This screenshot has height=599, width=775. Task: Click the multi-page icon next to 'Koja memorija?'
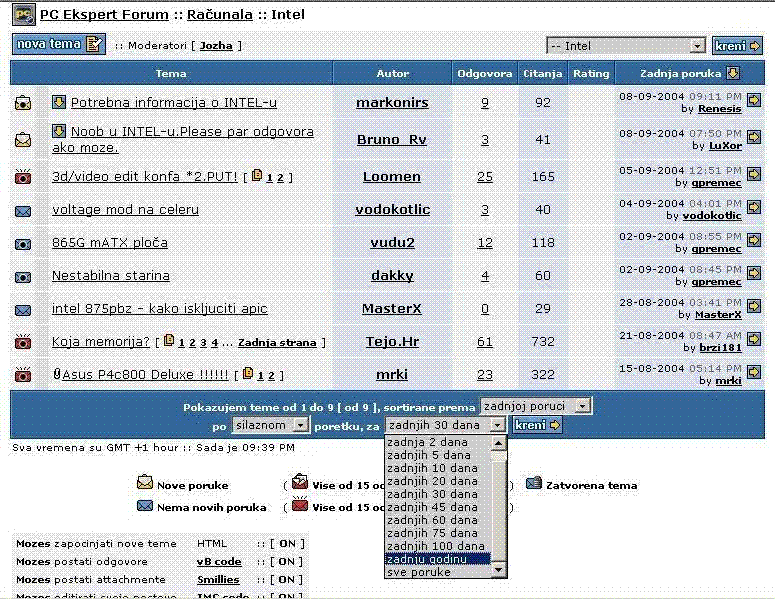pyautogui.click(x=169, y=341)
